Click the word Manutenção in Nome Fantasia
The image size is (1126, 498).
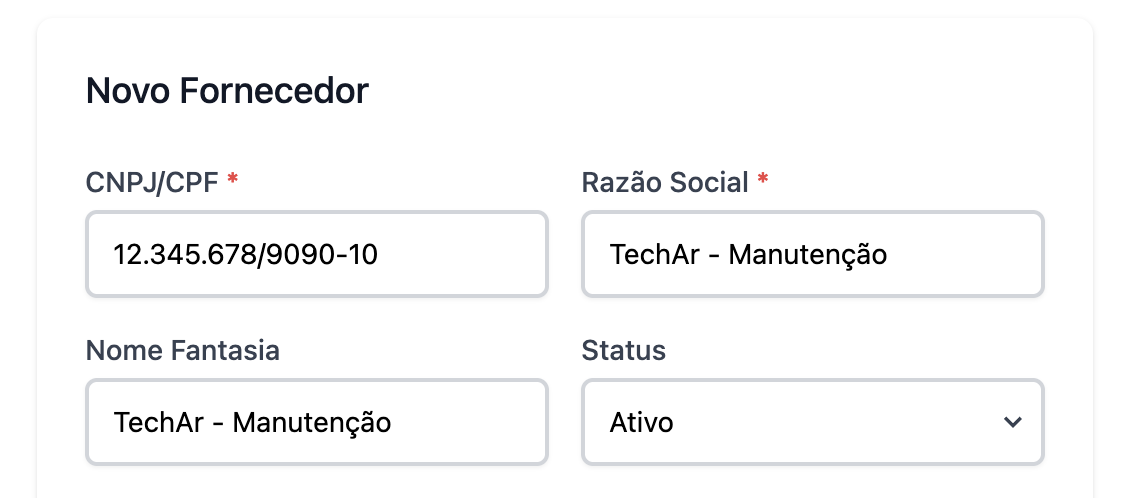(x=311, y=422)
